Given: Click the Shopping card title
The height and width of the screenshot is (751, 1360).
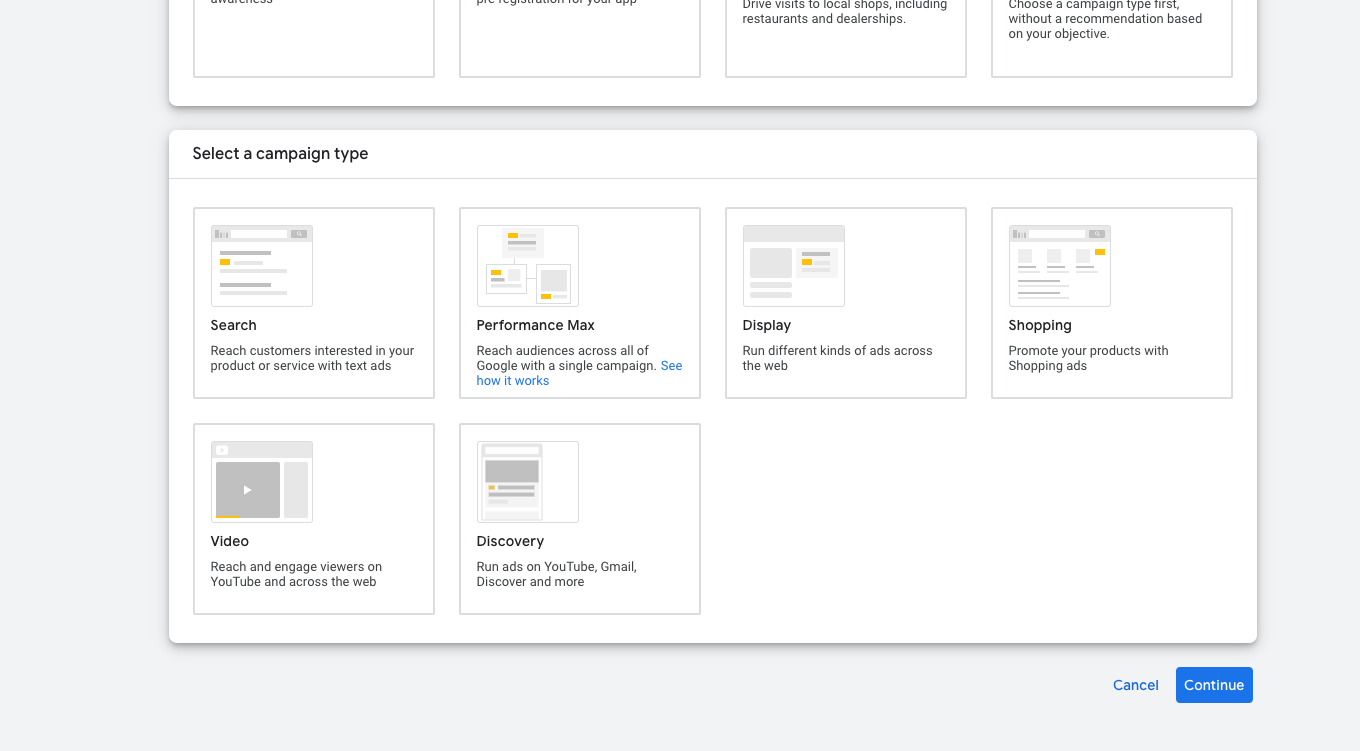Looking at the screenshot, I should click(x=1040, y=325).
